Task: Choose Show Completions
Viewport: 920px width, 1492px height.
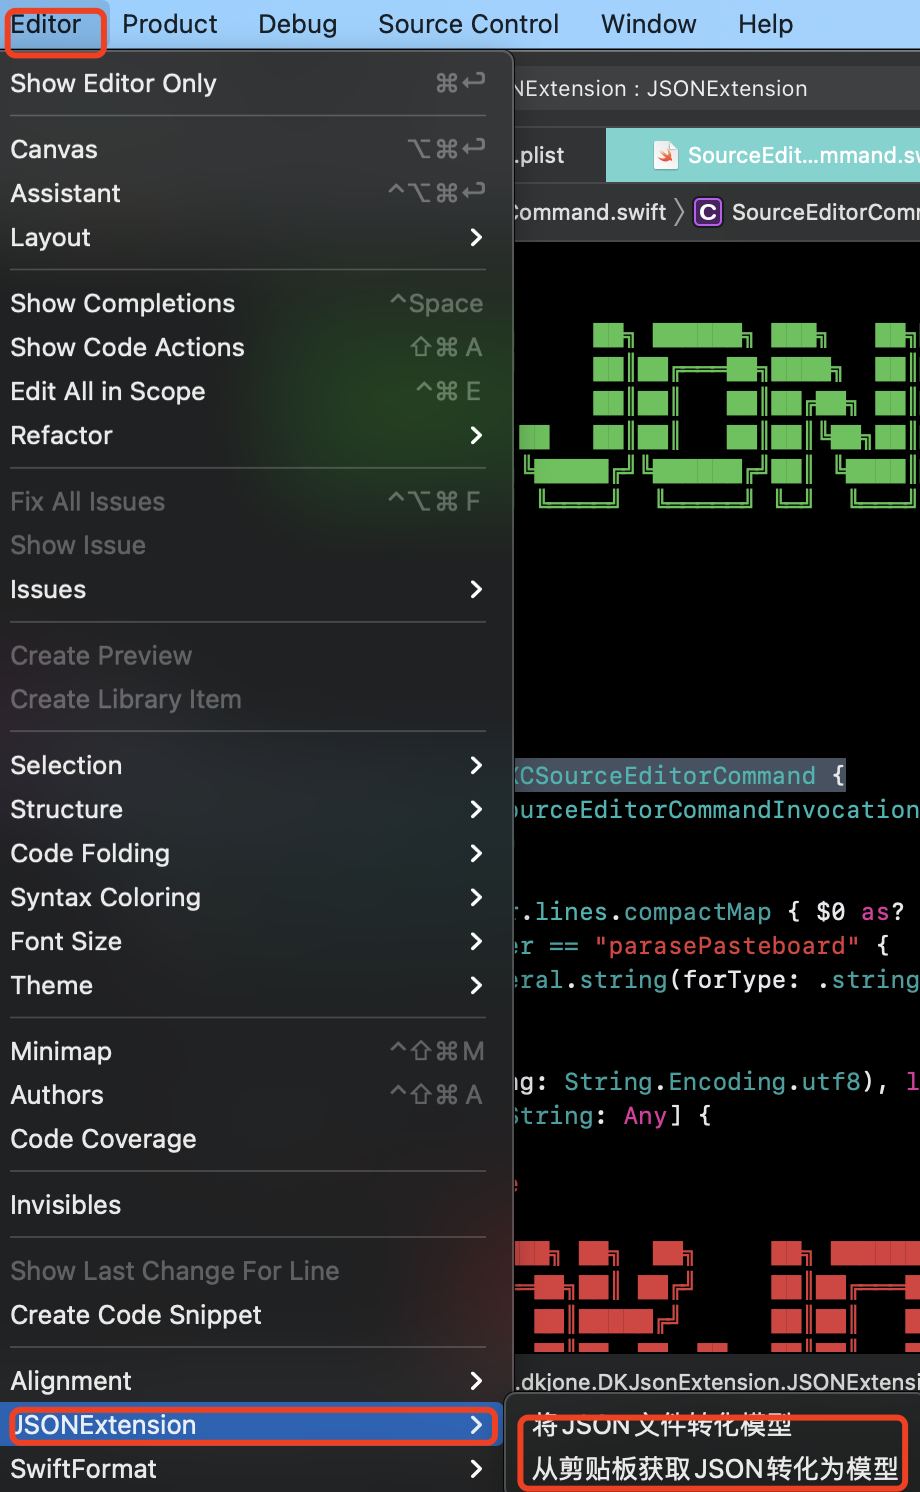Action: [248, 303]
